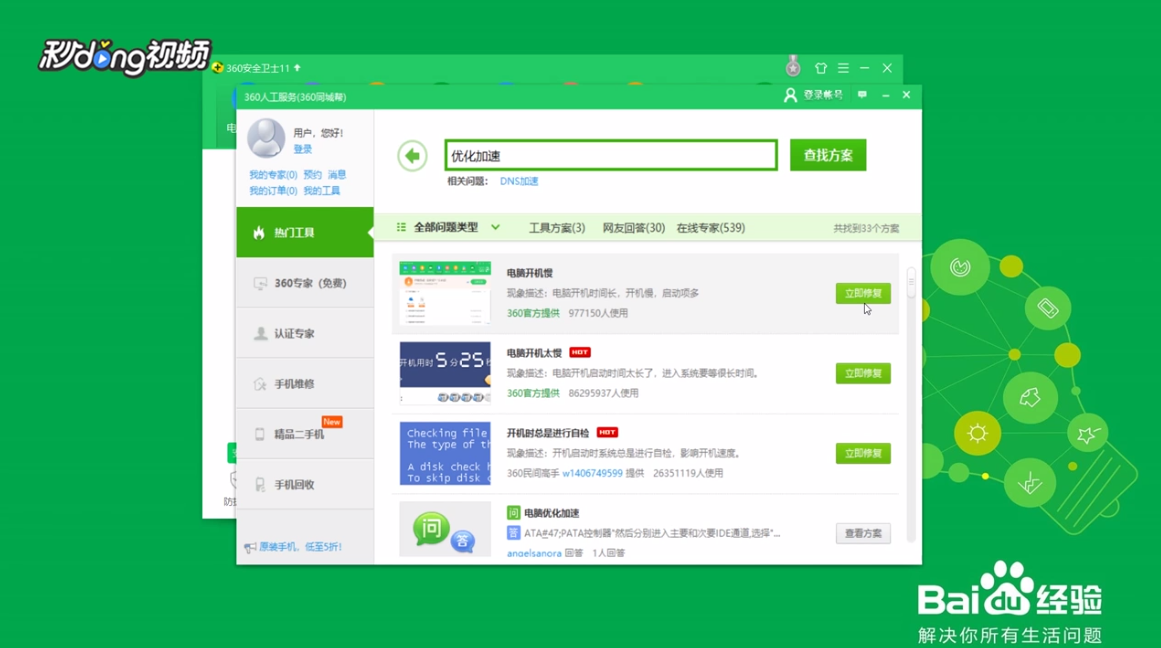
Task: Click 查看方案 for 电脑优化加速
Action: 863,533
